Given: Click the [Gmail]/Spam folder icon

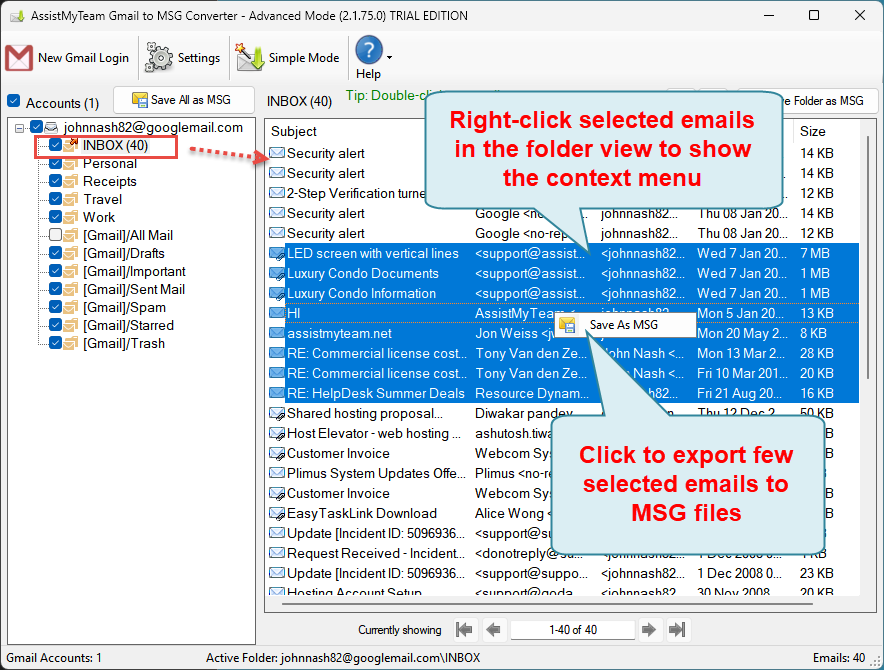Looking at the screenshot, I should [x=71, y=308].
